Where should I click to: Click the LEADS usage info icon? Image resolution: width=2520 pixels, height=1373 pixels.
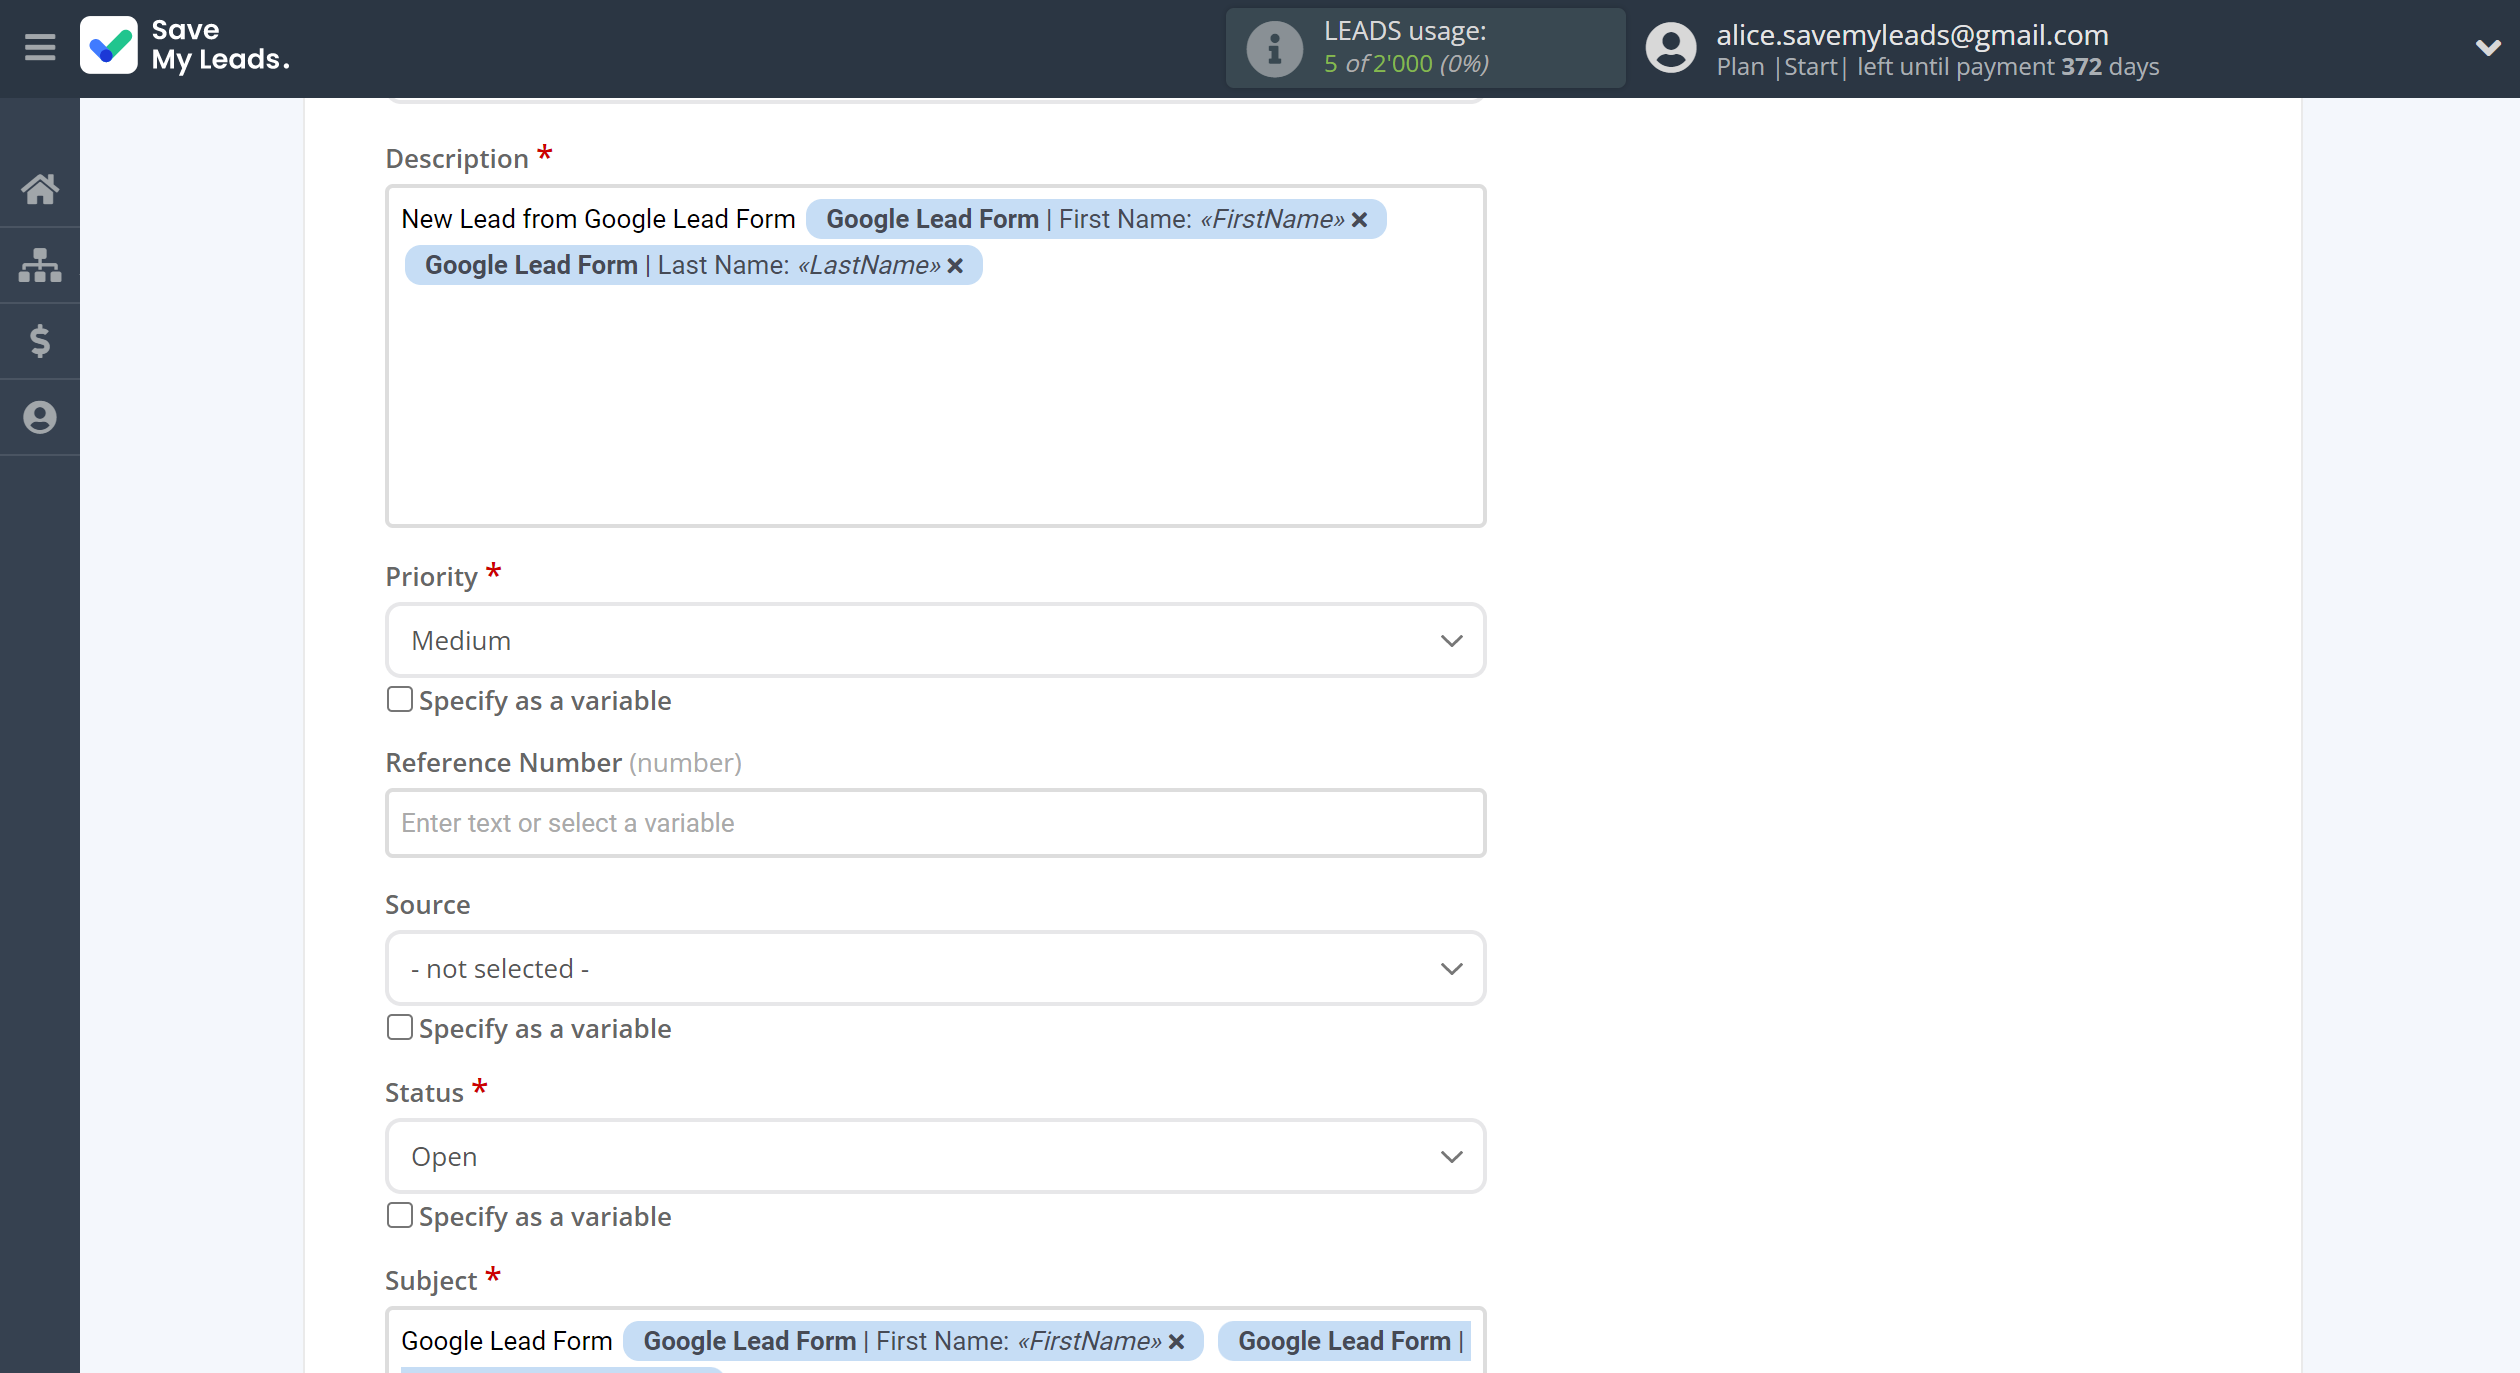click(1274, 48)
